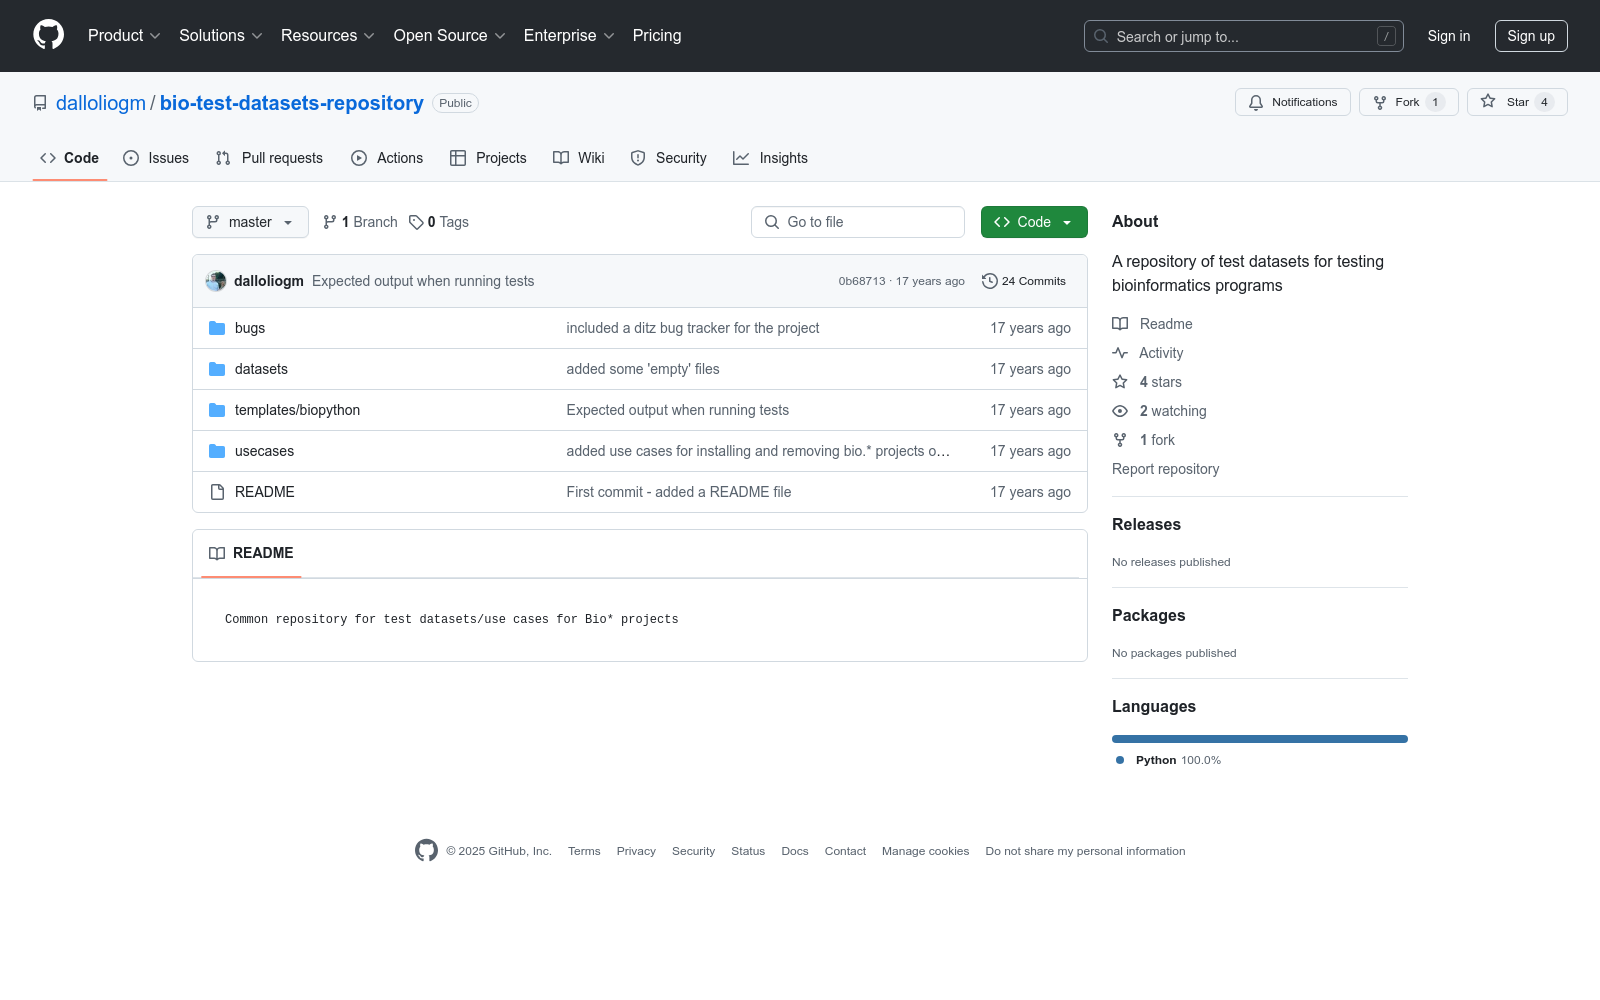Click the book icon beside Readme
Viewport: 1600px width, 1000px height.
point(1120,324)
